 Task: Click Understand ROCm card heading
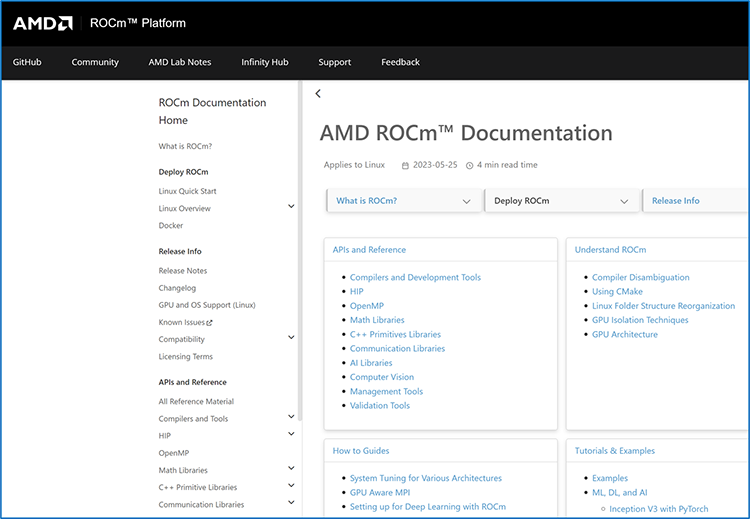click(610, 250)
